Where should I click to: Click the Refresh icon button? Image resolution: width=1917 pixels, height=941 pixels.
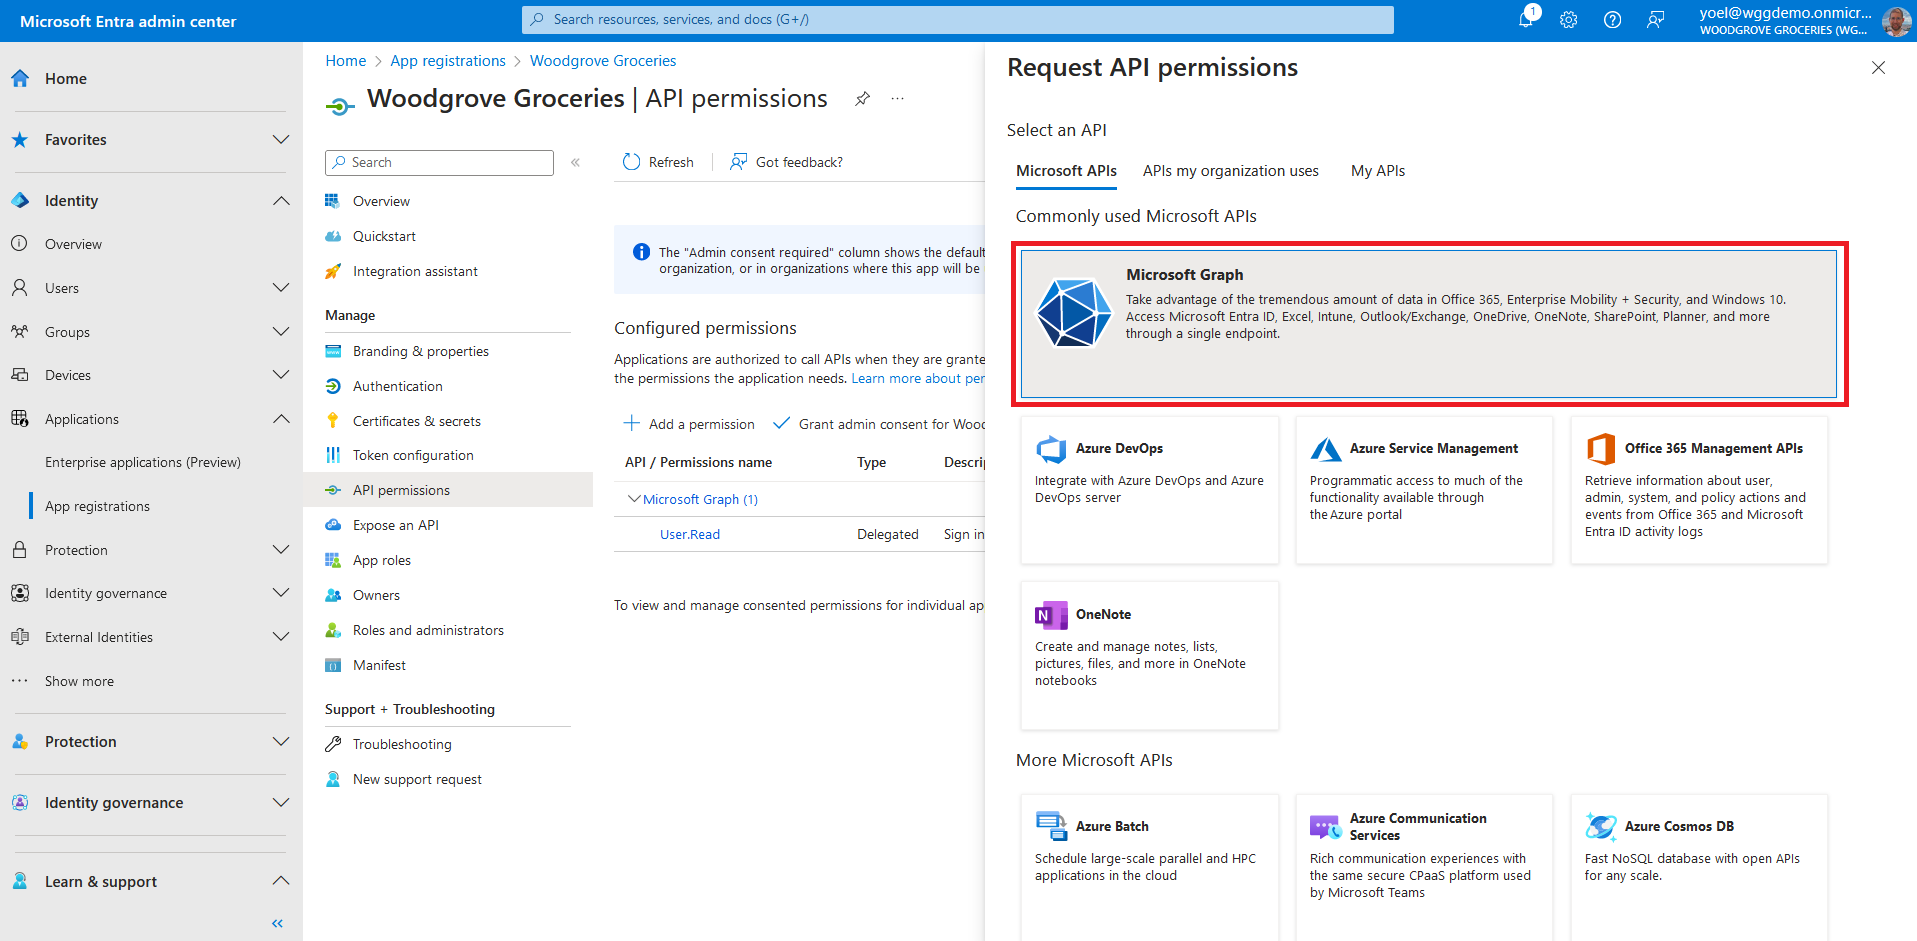(x=631, y=162)
